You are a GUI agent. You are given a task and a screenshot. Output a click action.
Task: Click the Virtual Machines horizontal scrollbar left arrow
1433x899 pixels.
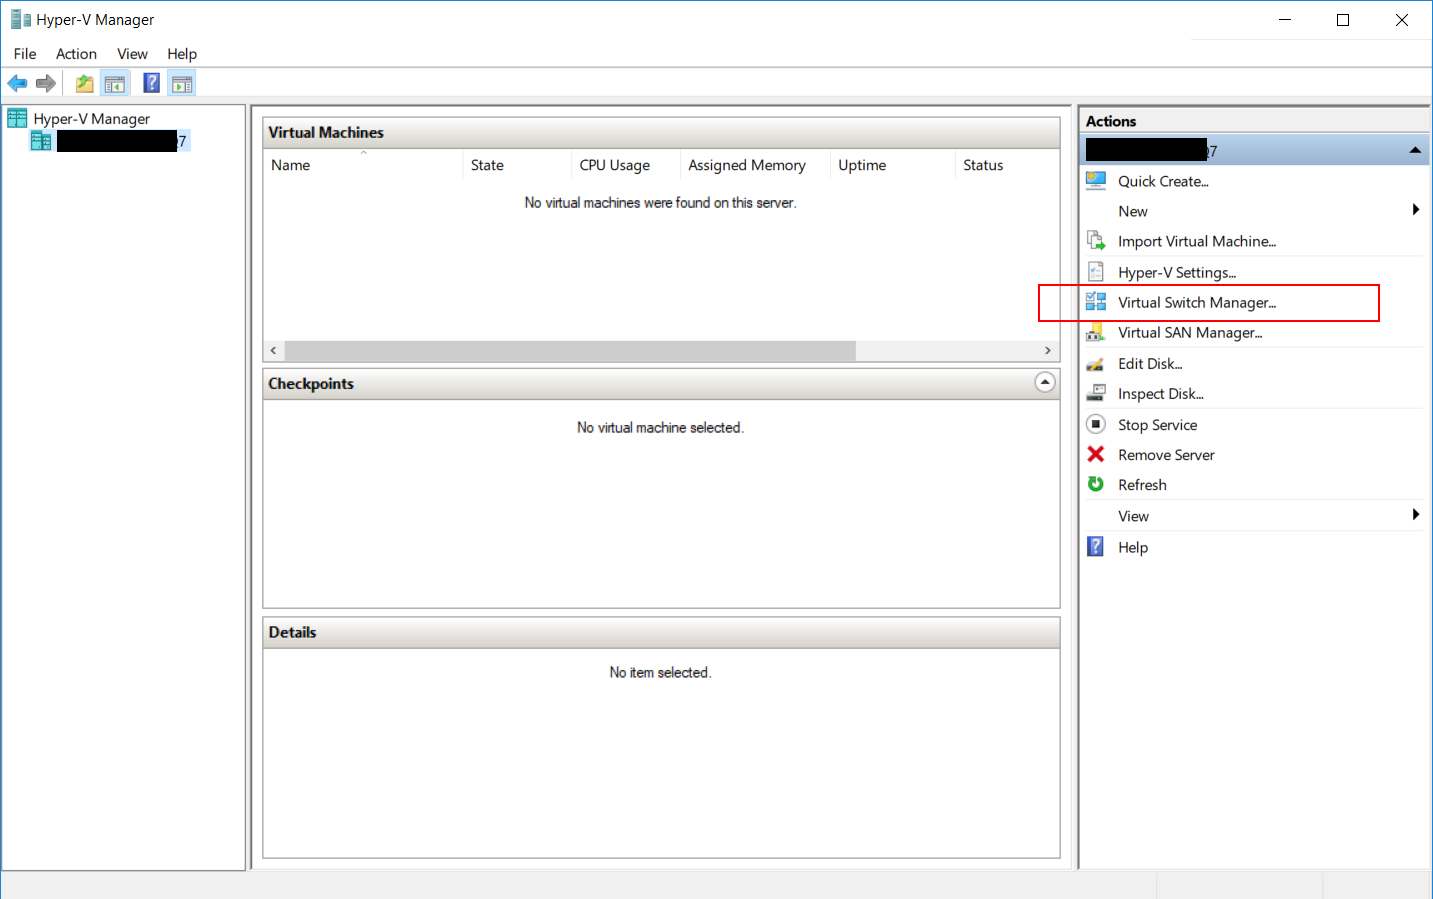[x=274, y=351]
